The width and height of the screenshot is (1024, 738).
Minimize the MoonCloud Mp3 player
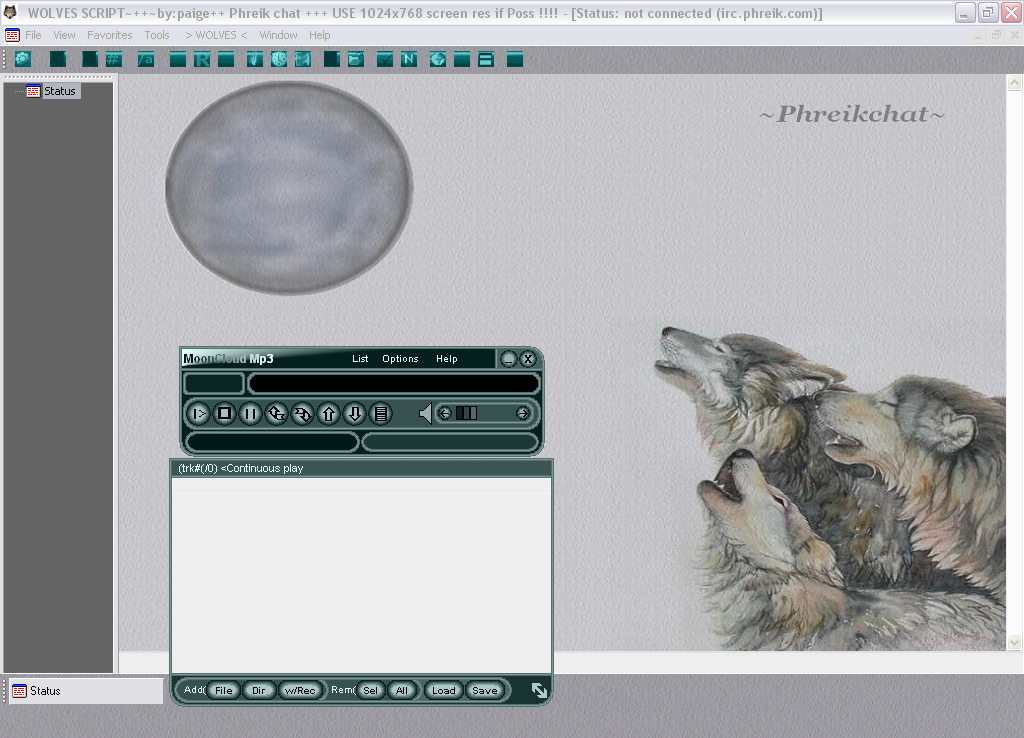point(508,359)
